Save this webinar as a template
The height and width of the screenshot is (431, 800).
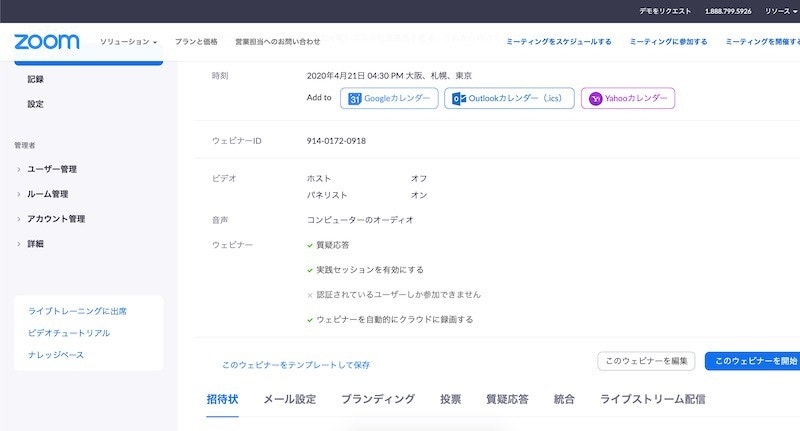click(x=296, y=365)
